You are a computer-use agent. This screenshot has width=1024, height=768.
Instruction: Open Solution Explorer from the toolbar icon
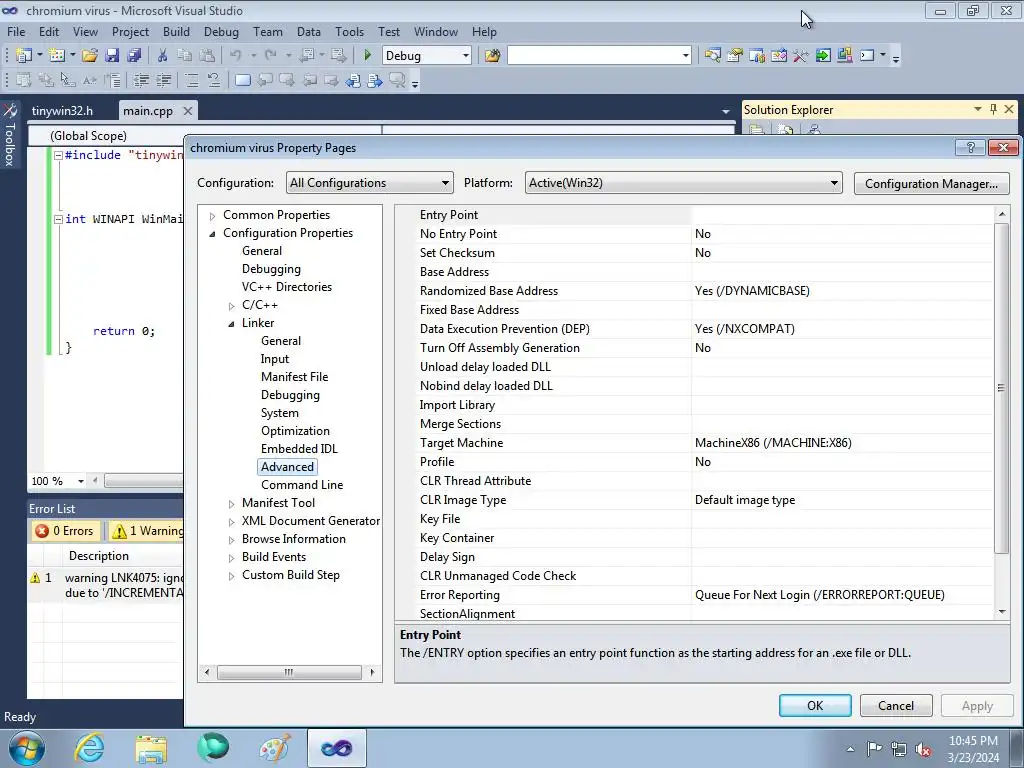click(712, 56)
